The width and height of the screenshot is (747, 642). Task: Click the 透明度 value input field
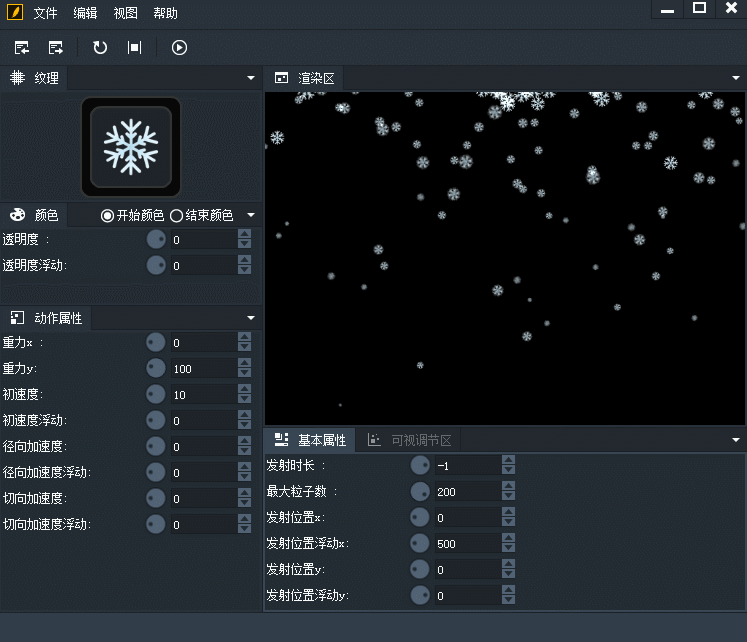coord(204,239)
